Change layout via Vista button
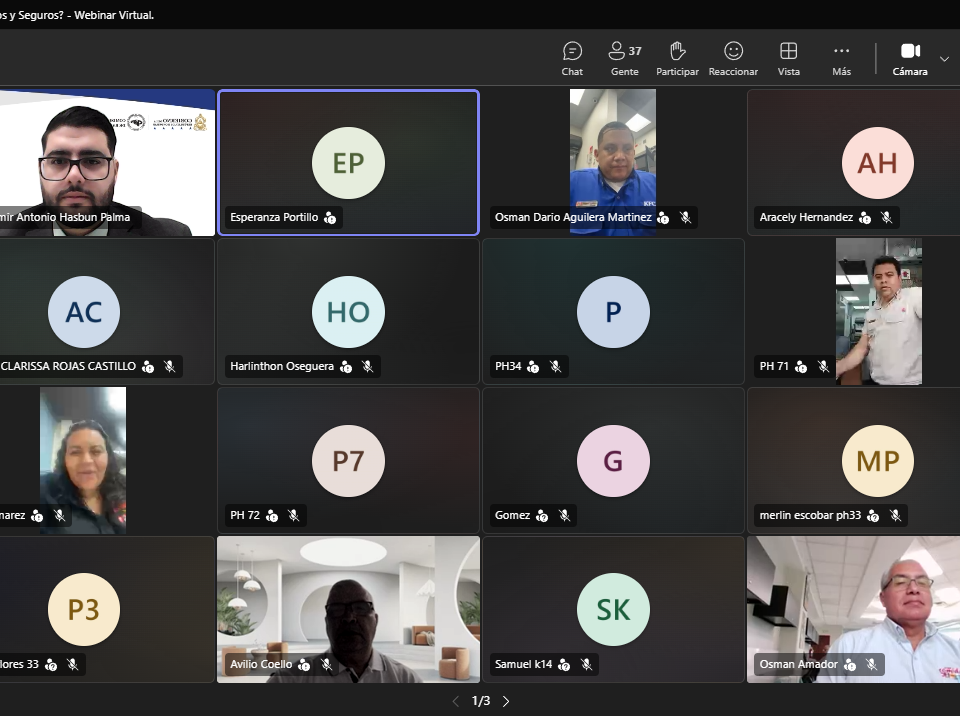Image resolution: width=960 pixels, height=716 pixels. click(789, 59)
